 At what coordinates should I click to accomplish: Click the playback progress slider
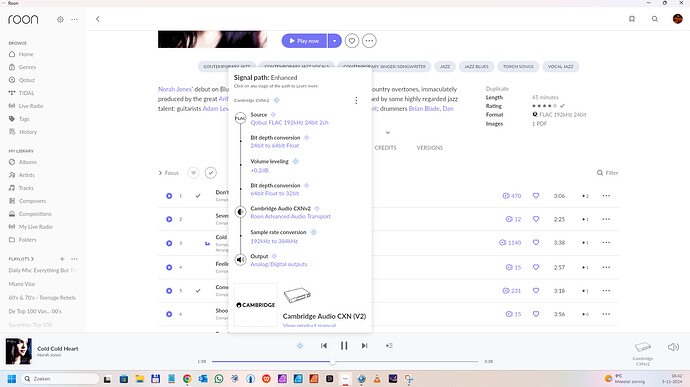coord(345,361)
